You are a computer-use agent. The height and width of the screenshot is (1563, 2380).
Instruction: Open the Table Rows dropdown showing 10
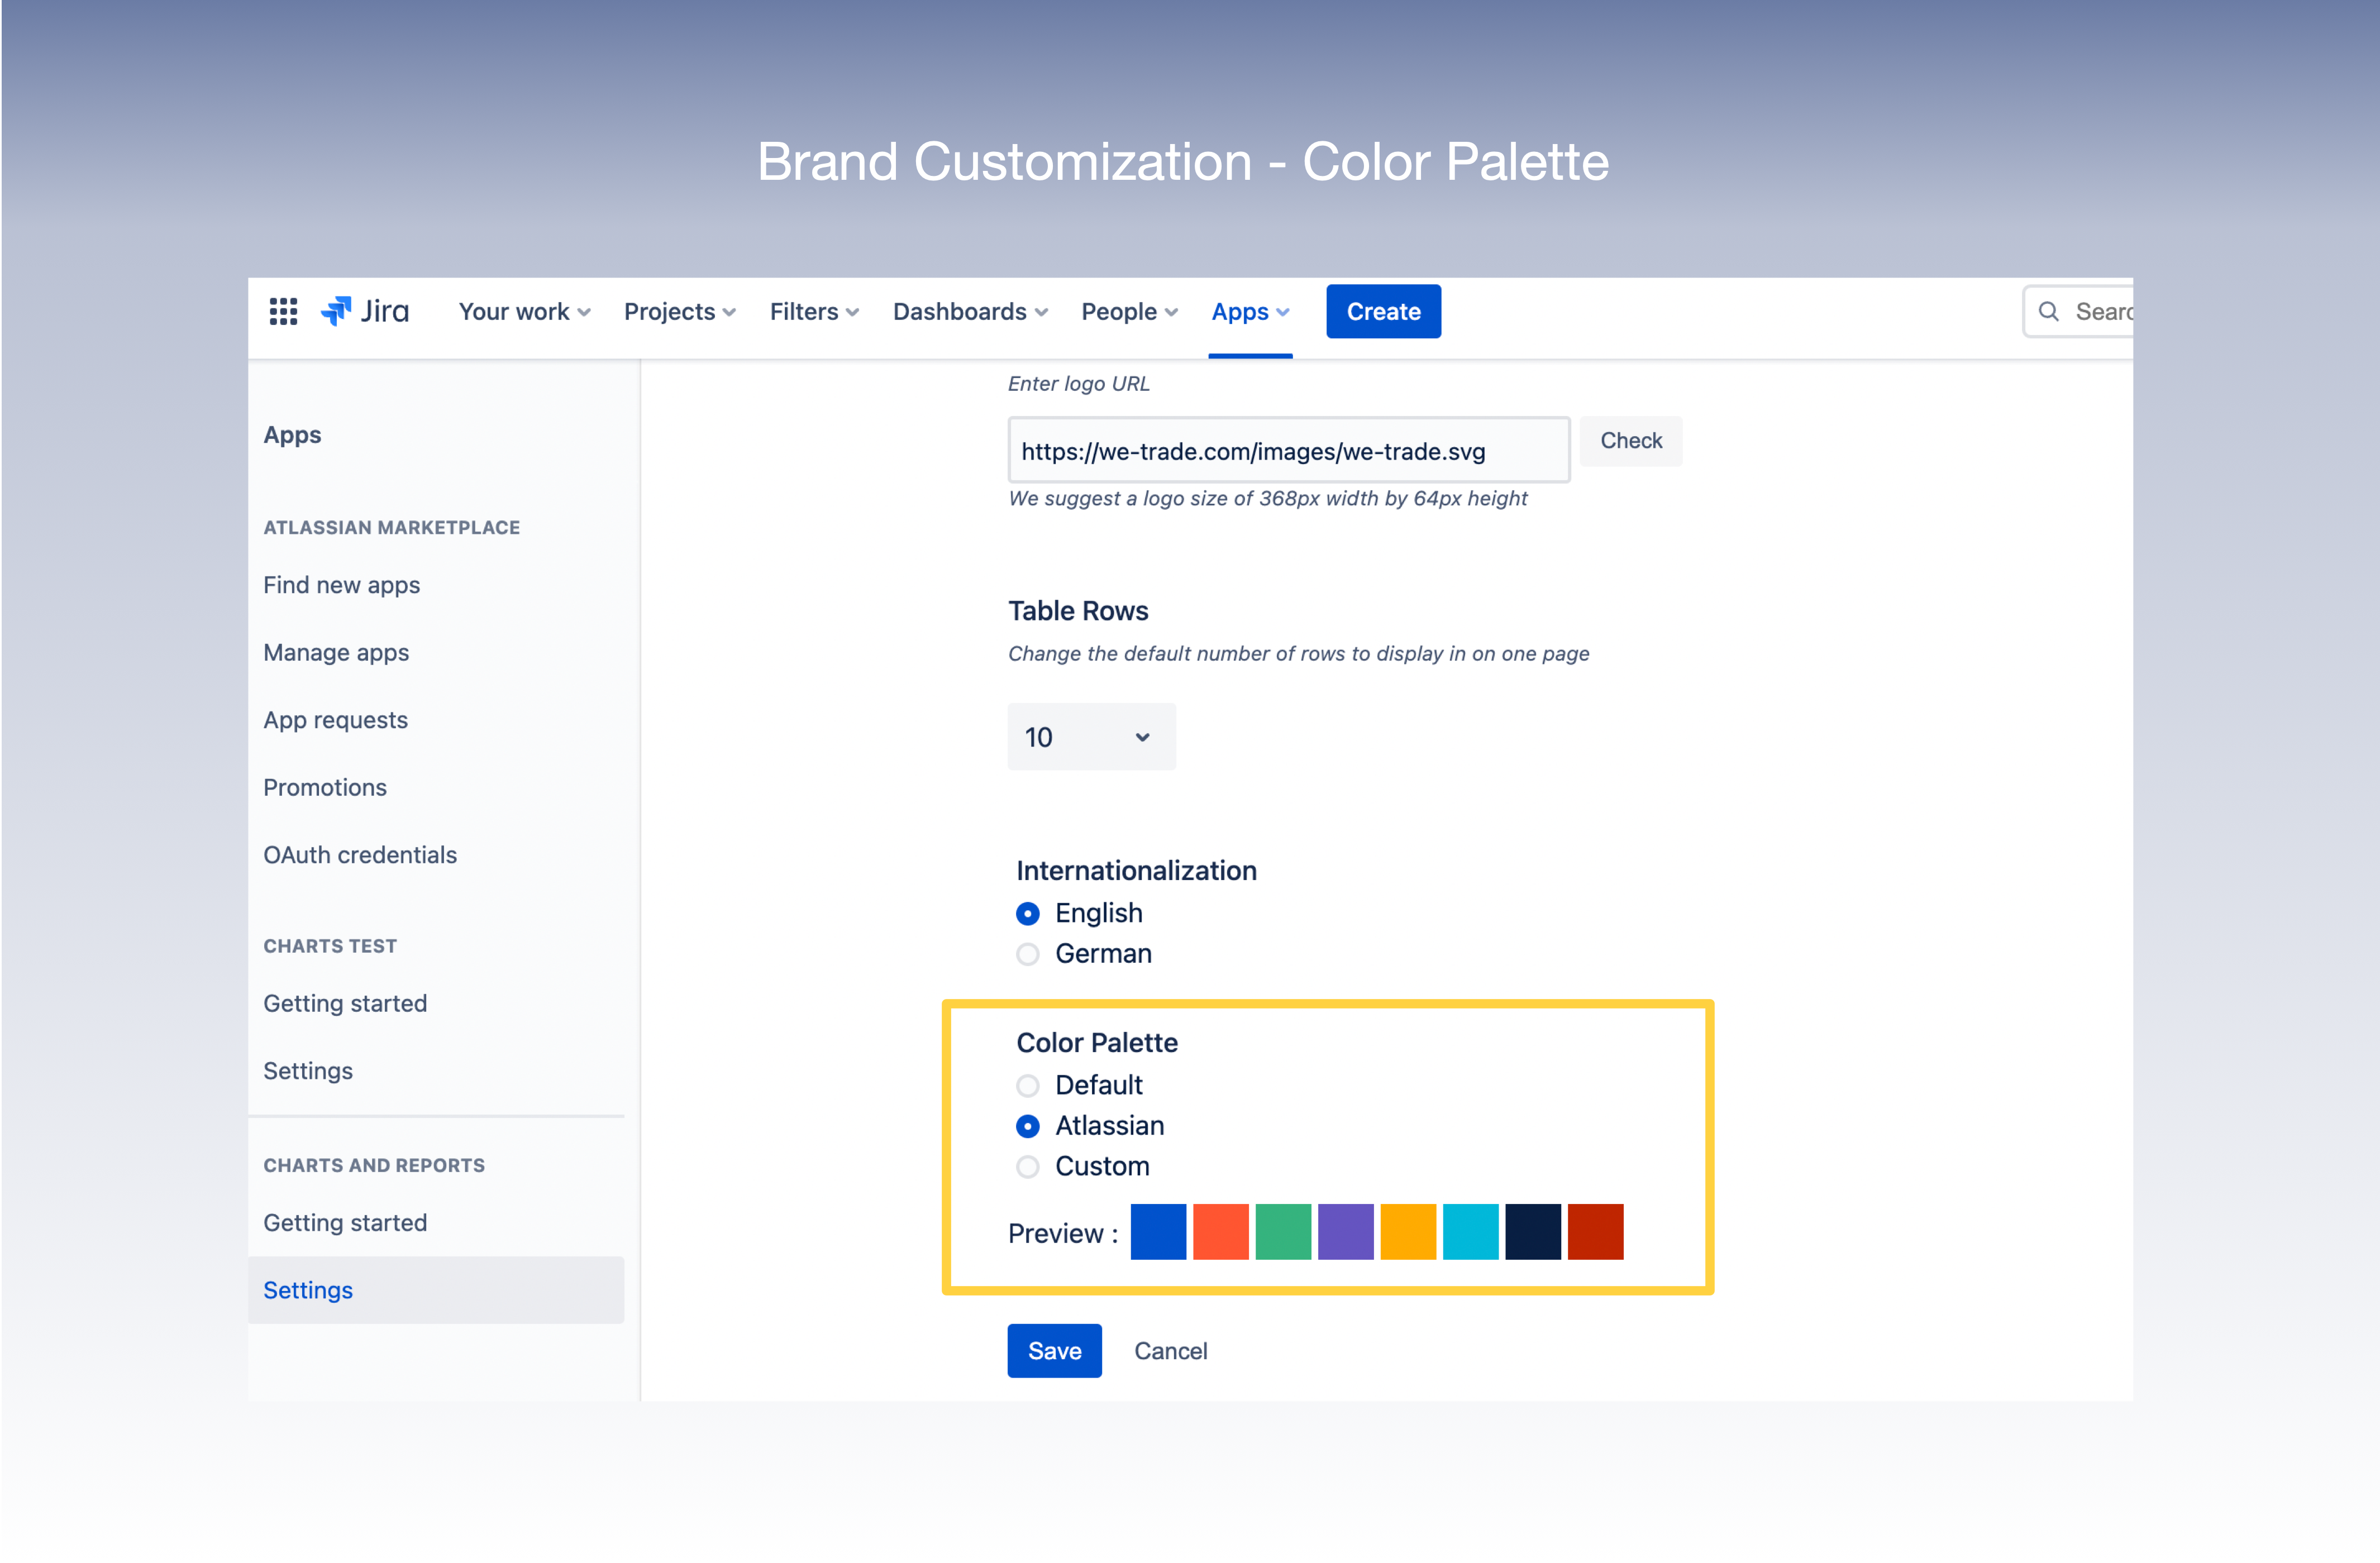click(x=1091, y=737)
